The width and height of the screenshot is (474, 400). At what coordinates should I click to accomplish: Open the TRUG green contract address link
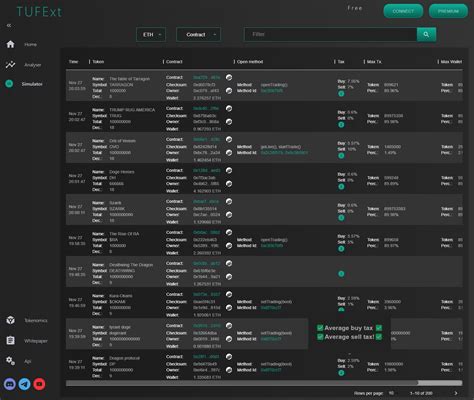coord(206,108)
